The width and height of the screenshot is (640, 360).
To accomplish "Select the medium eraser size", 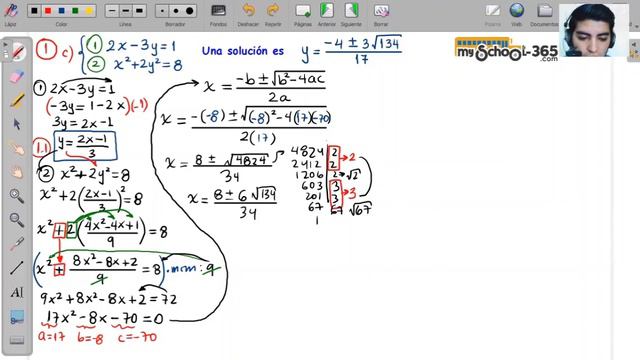I will point(176,11).
